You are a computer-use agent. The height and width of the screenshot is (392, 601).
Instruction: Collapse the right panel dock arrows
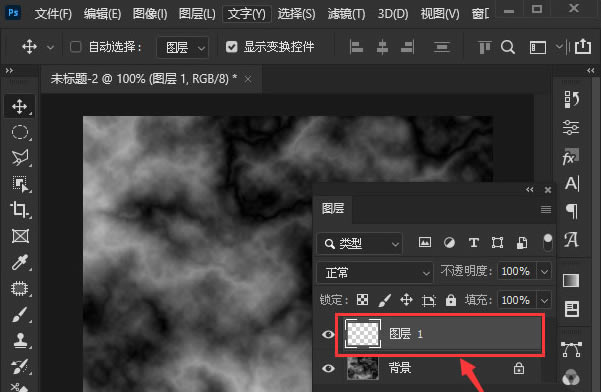click(591, 71)
